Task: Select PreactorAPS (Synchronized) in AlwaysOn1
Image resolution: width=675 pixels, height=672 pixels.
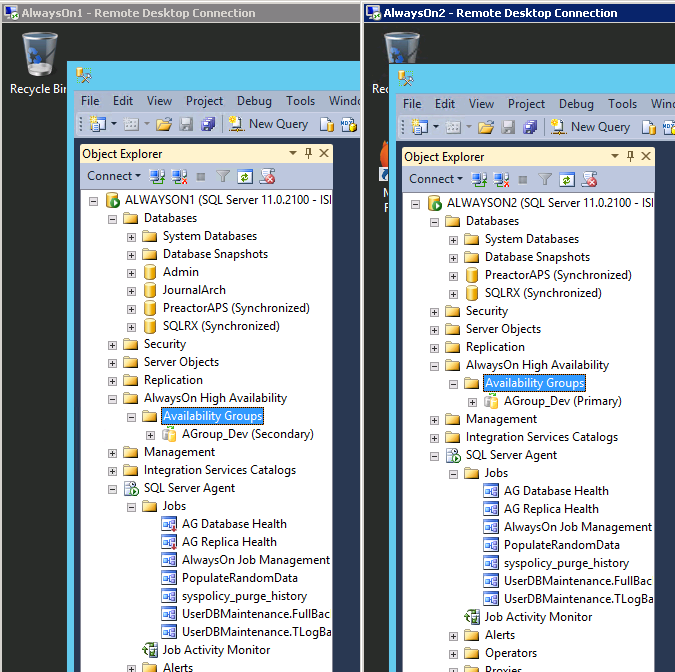Action: click(236, 308)
